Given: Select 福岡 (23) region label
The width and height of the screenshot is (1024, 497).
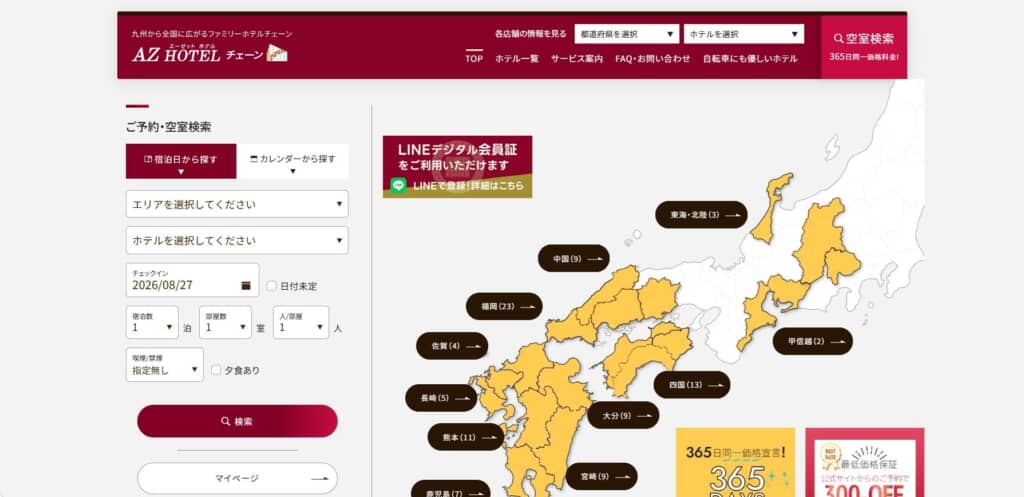Looking at the screenshot, I should (504, 306).
